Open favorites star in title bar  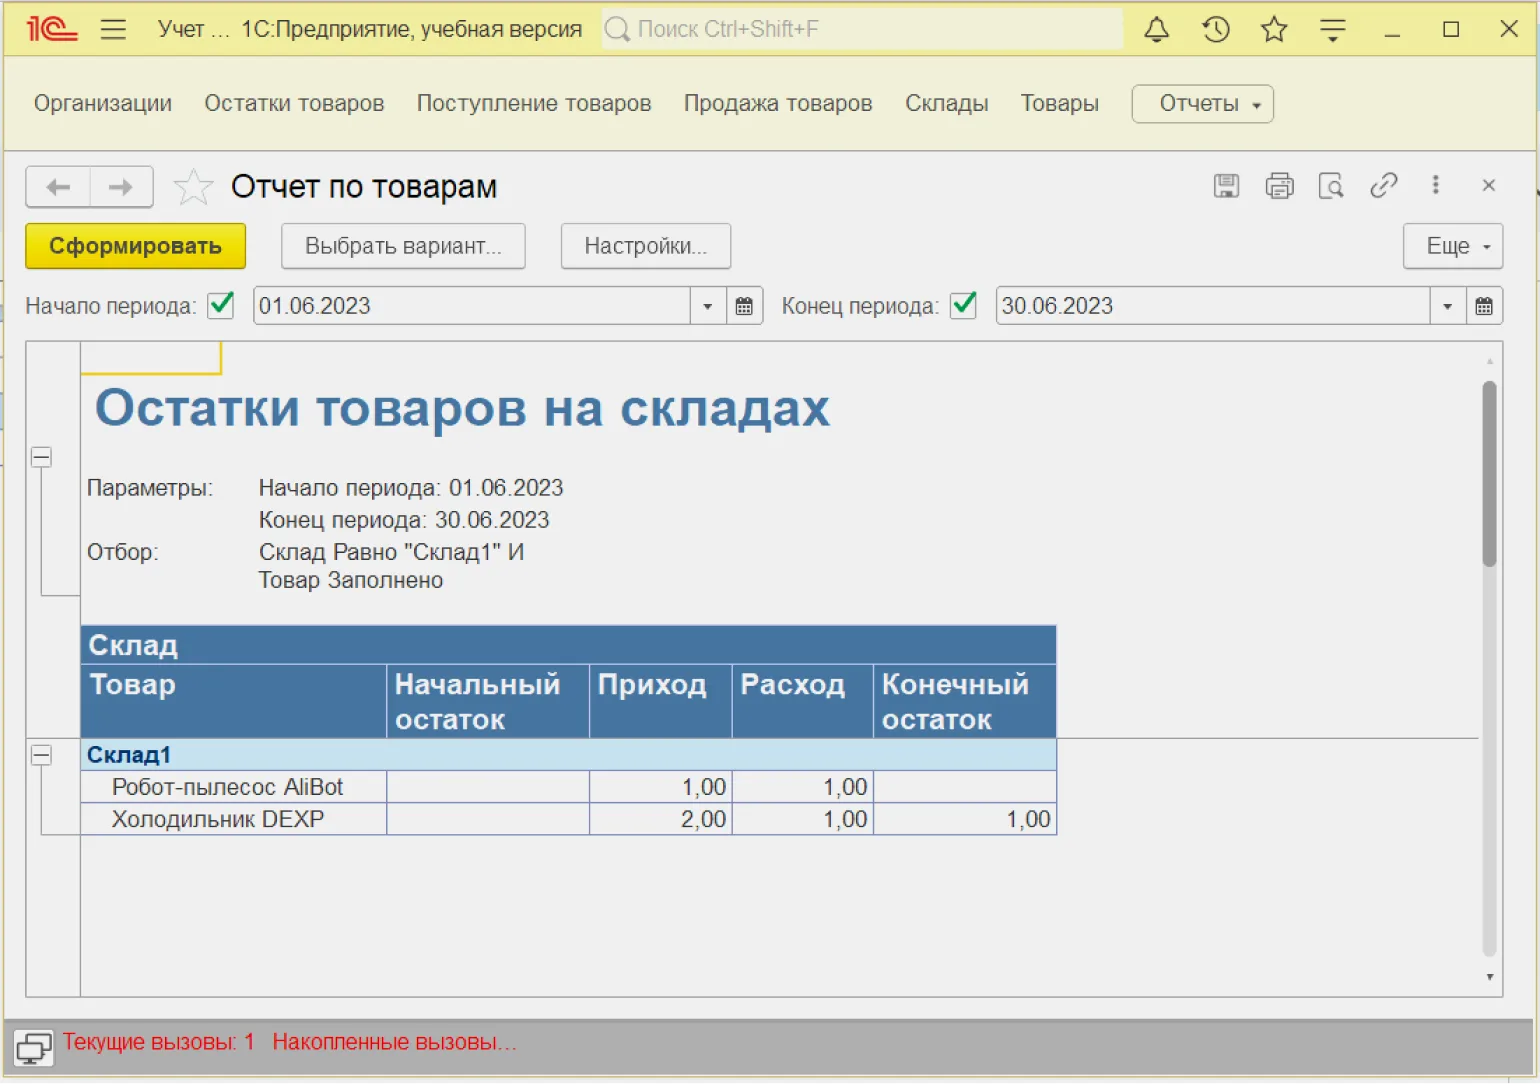(x=1273, y=30)
